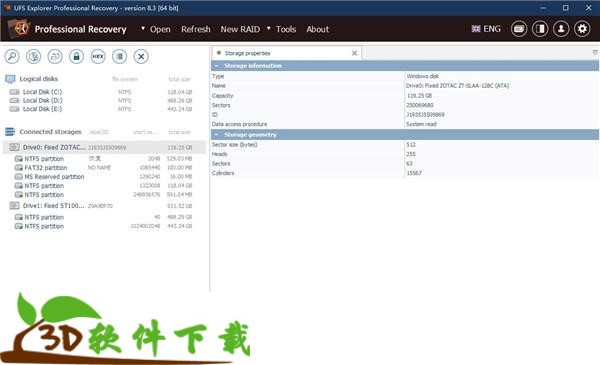Click New RAID in the top menu
Viewport: 600px width, 365px height.
[240, 29]
